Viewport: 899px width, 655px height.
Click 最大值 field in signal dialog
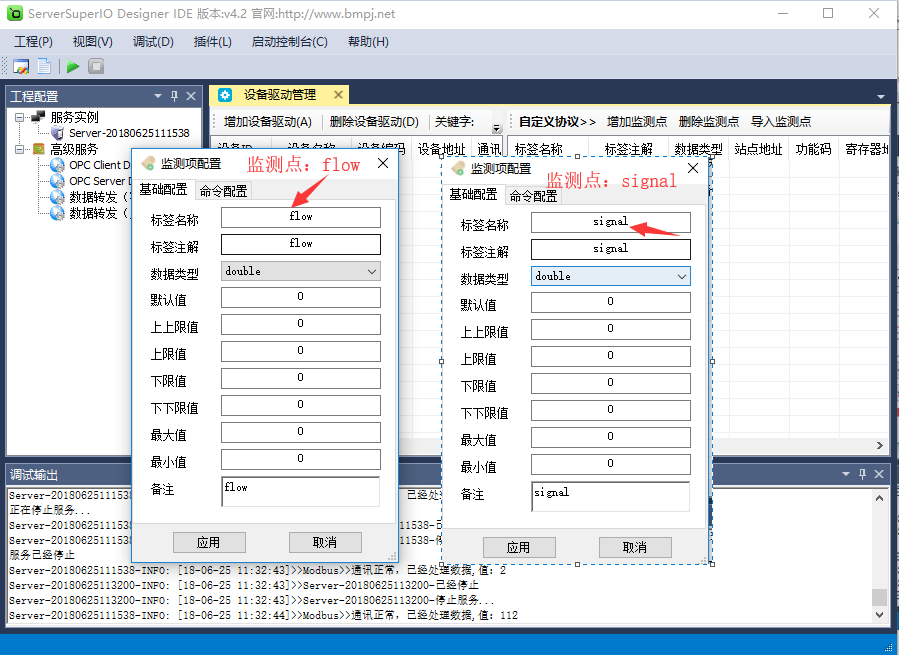pyautogui.click(x=611, y=438)
